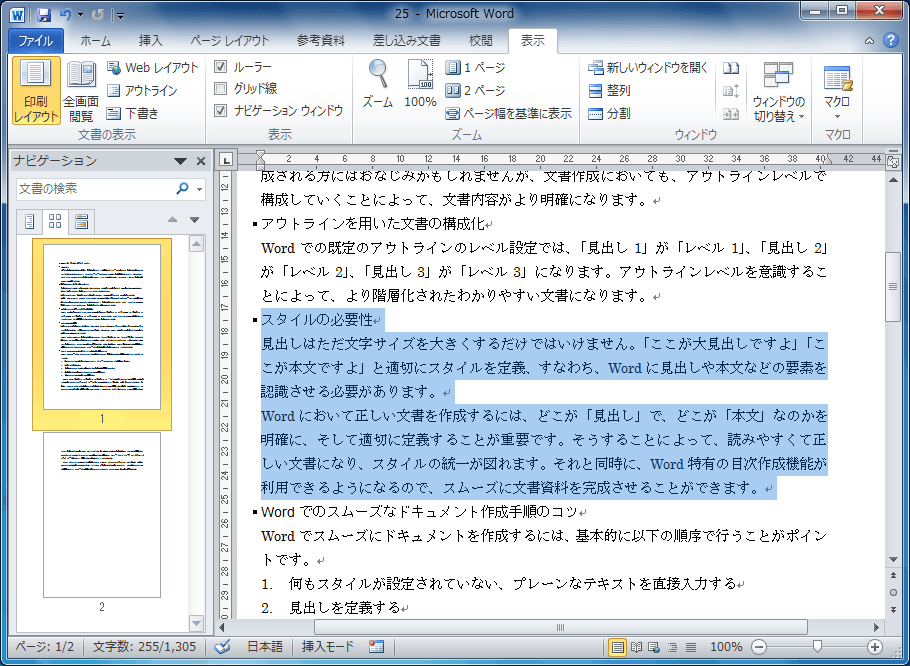The height and width of the screenshot is (666, 910).
Task: Click the tab selector button left of ruler
Action: (226, 160)
